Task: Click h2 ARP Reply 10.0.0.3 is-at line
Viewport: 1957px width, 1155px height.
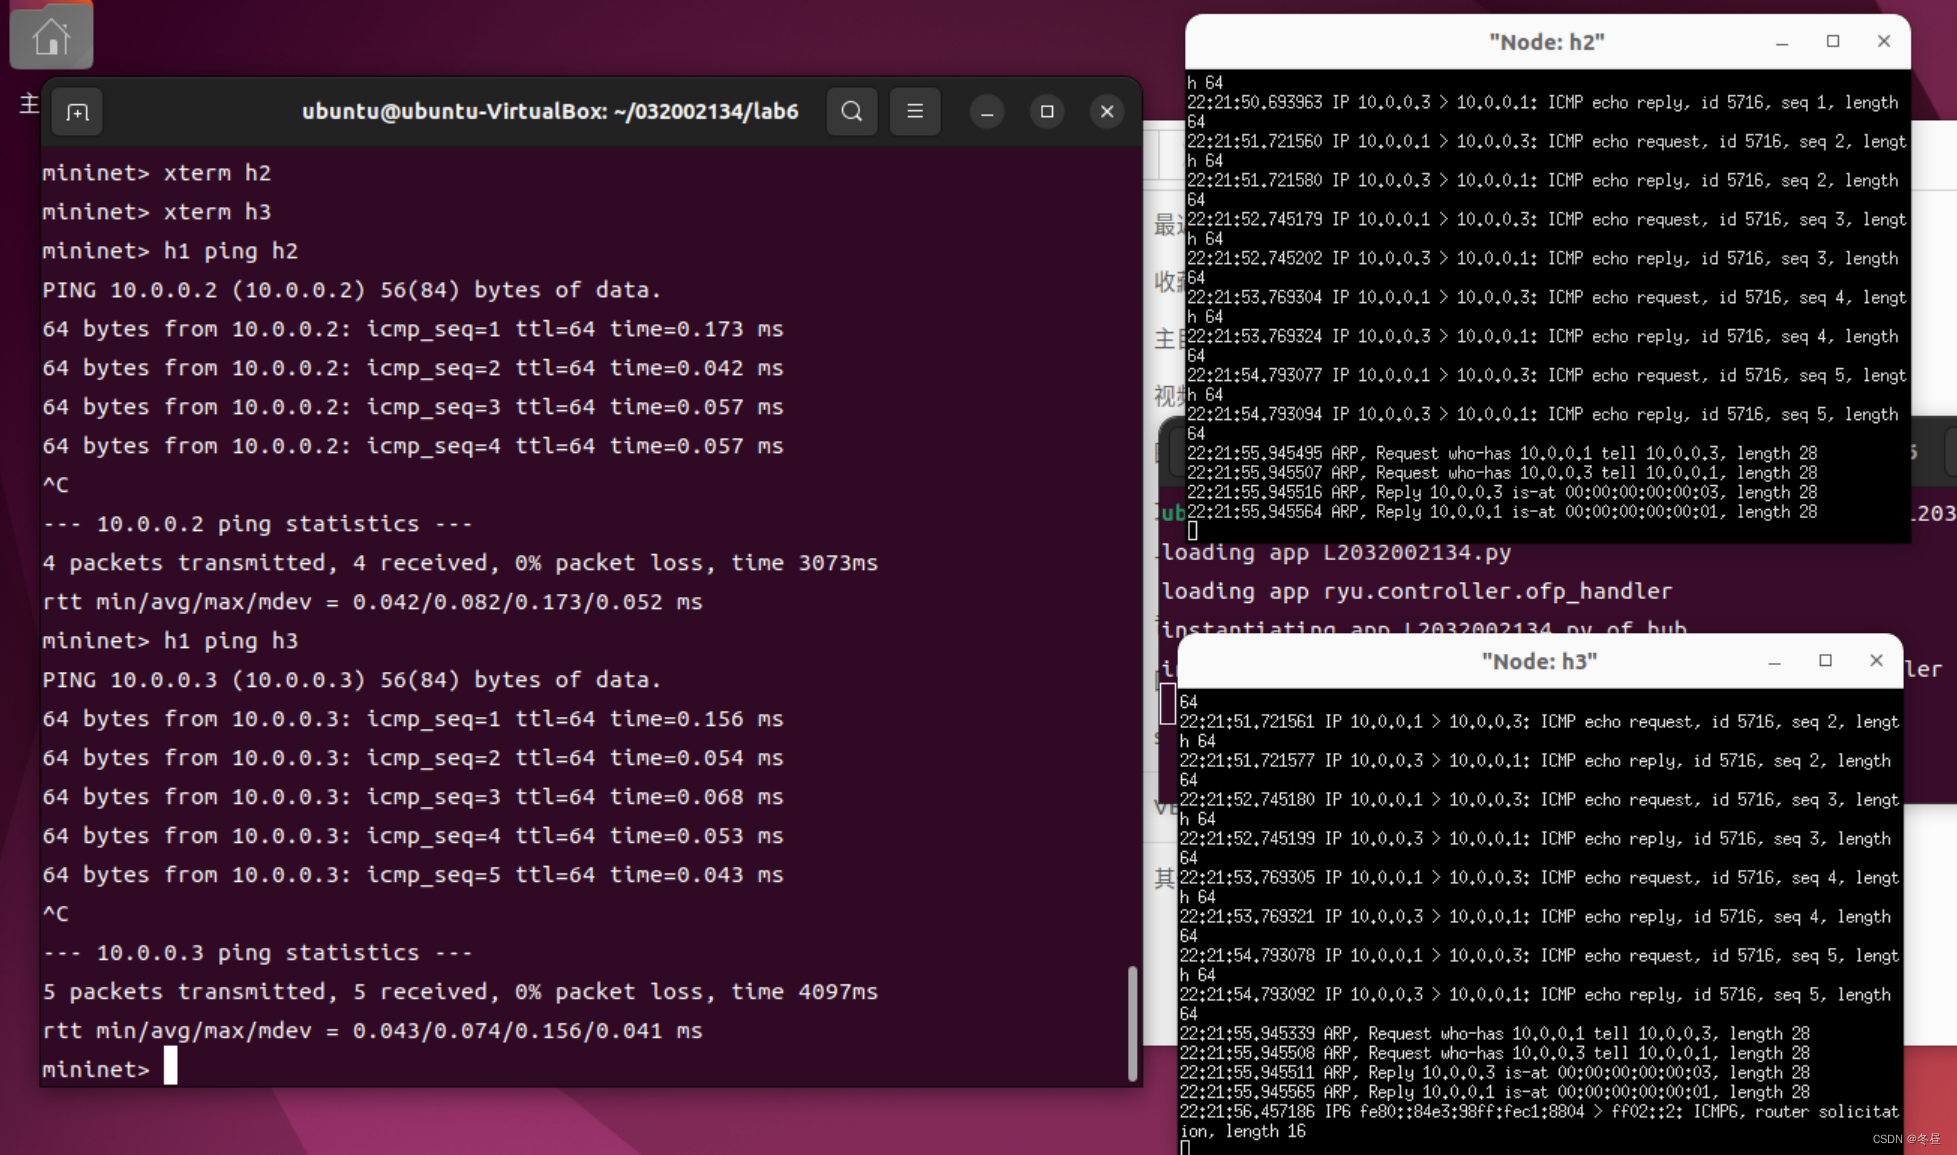Action: (x=1502, y=492)
